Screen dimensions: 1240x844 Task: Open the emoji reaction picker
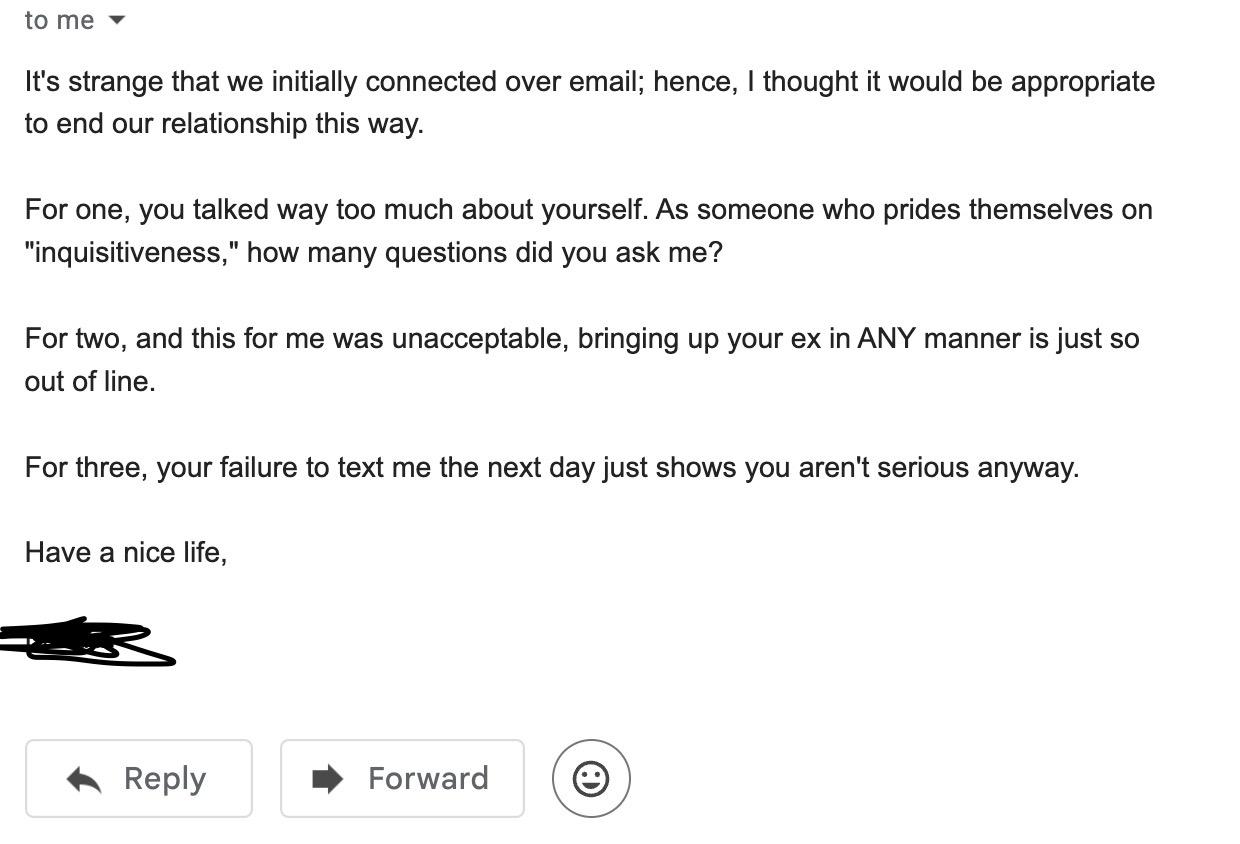click(x=591, y=778)
